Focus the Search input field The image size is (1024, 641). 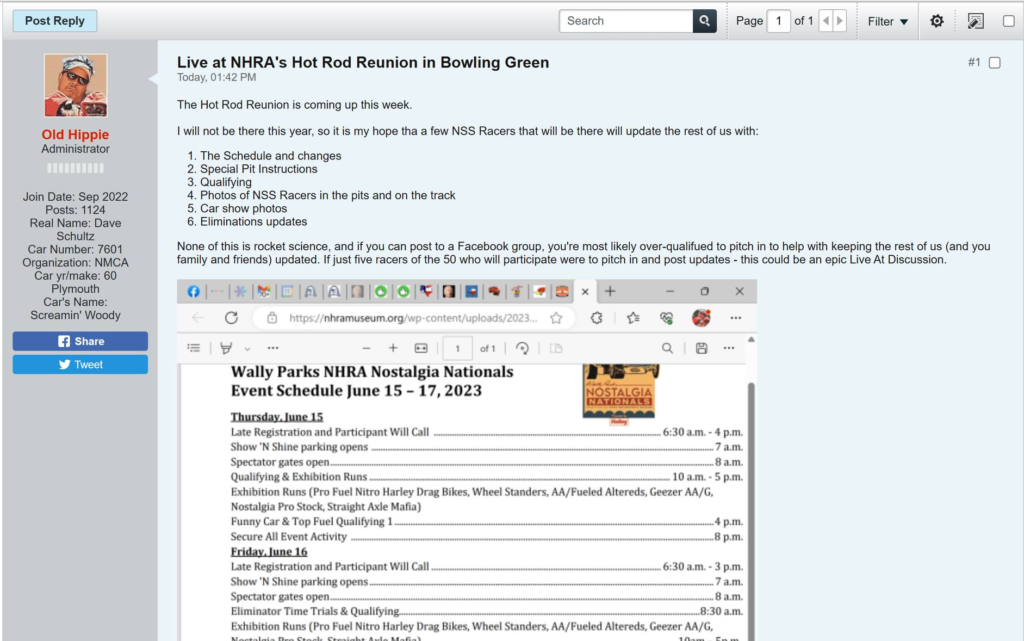click(x=626, y=21)
